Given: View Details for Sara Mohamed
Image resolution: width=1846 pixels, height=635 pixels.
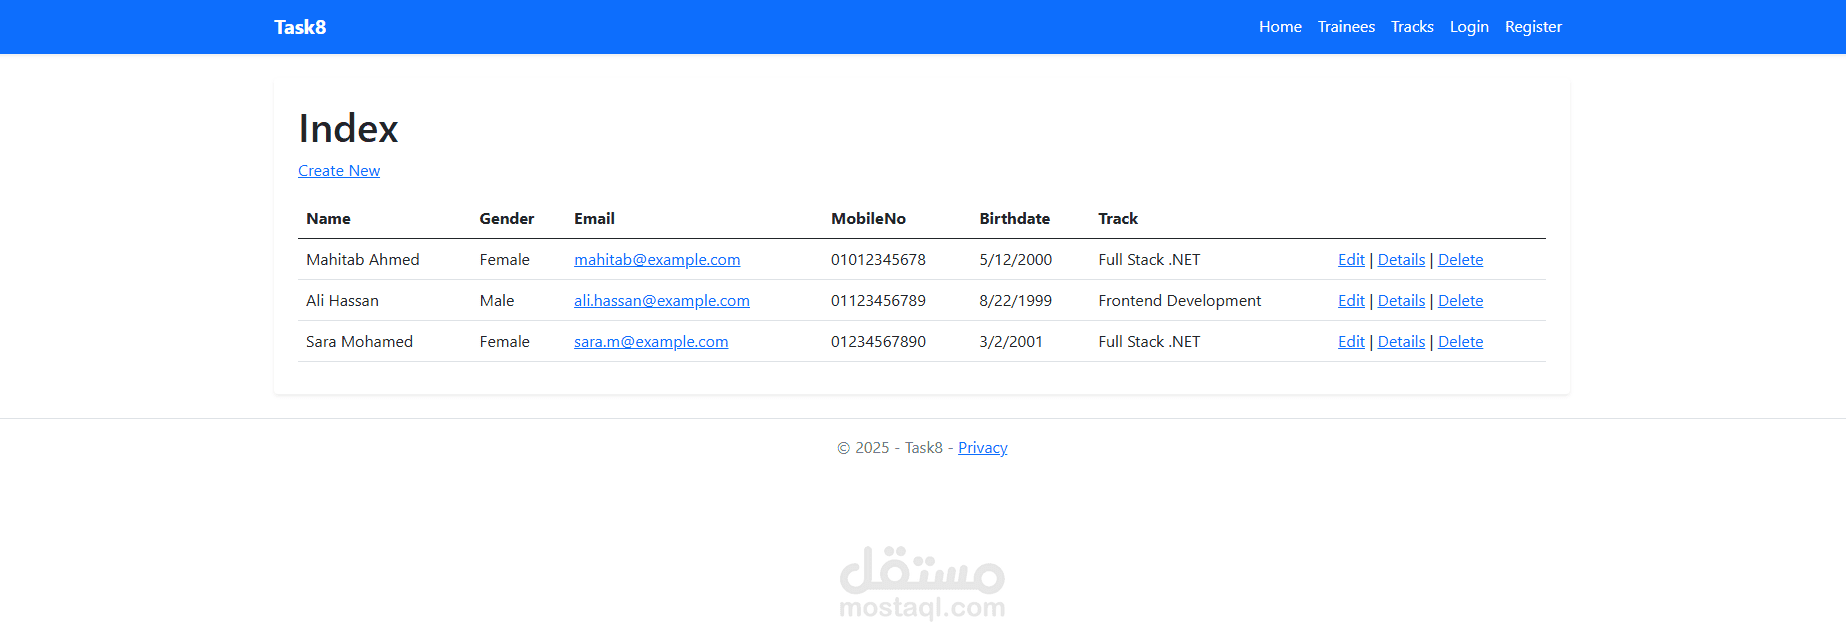Looking at the screenshot, I should click(x=1401, y=342).
